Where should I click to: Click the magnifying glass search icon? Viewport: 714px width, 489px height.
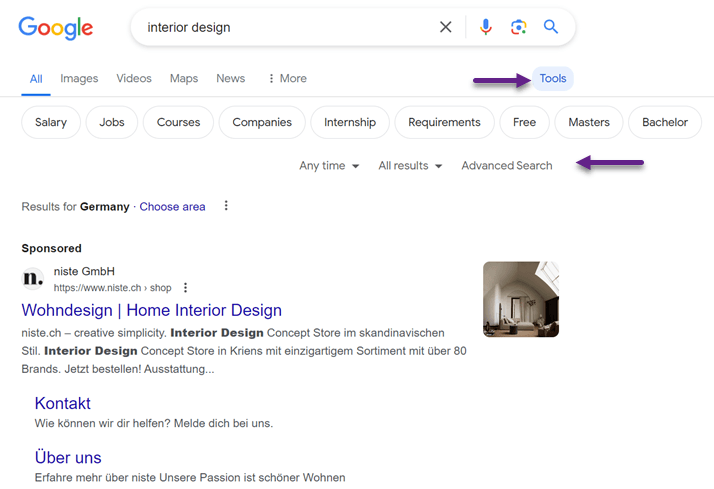(551, 27)
